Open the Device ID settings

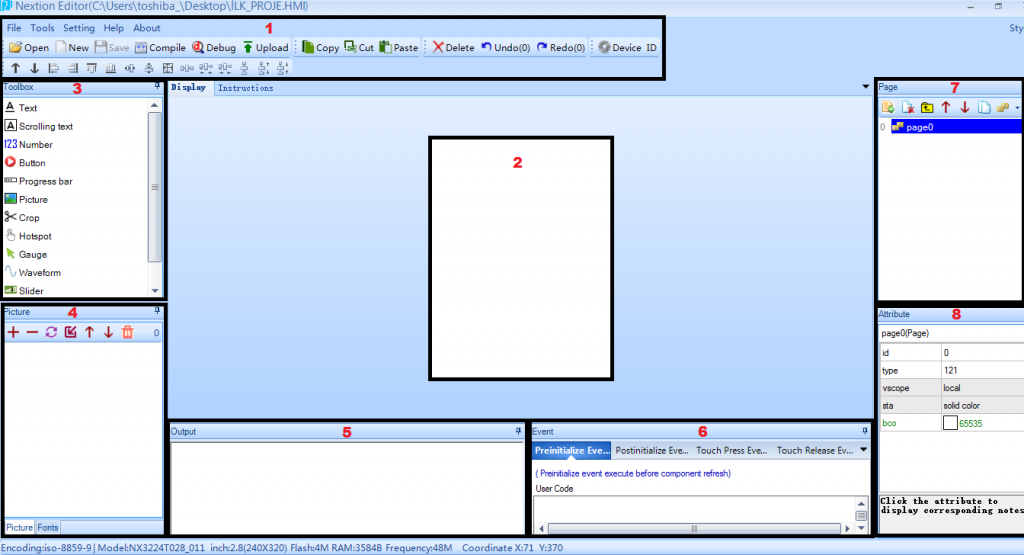pyautogui.click(x=626, y=47)
